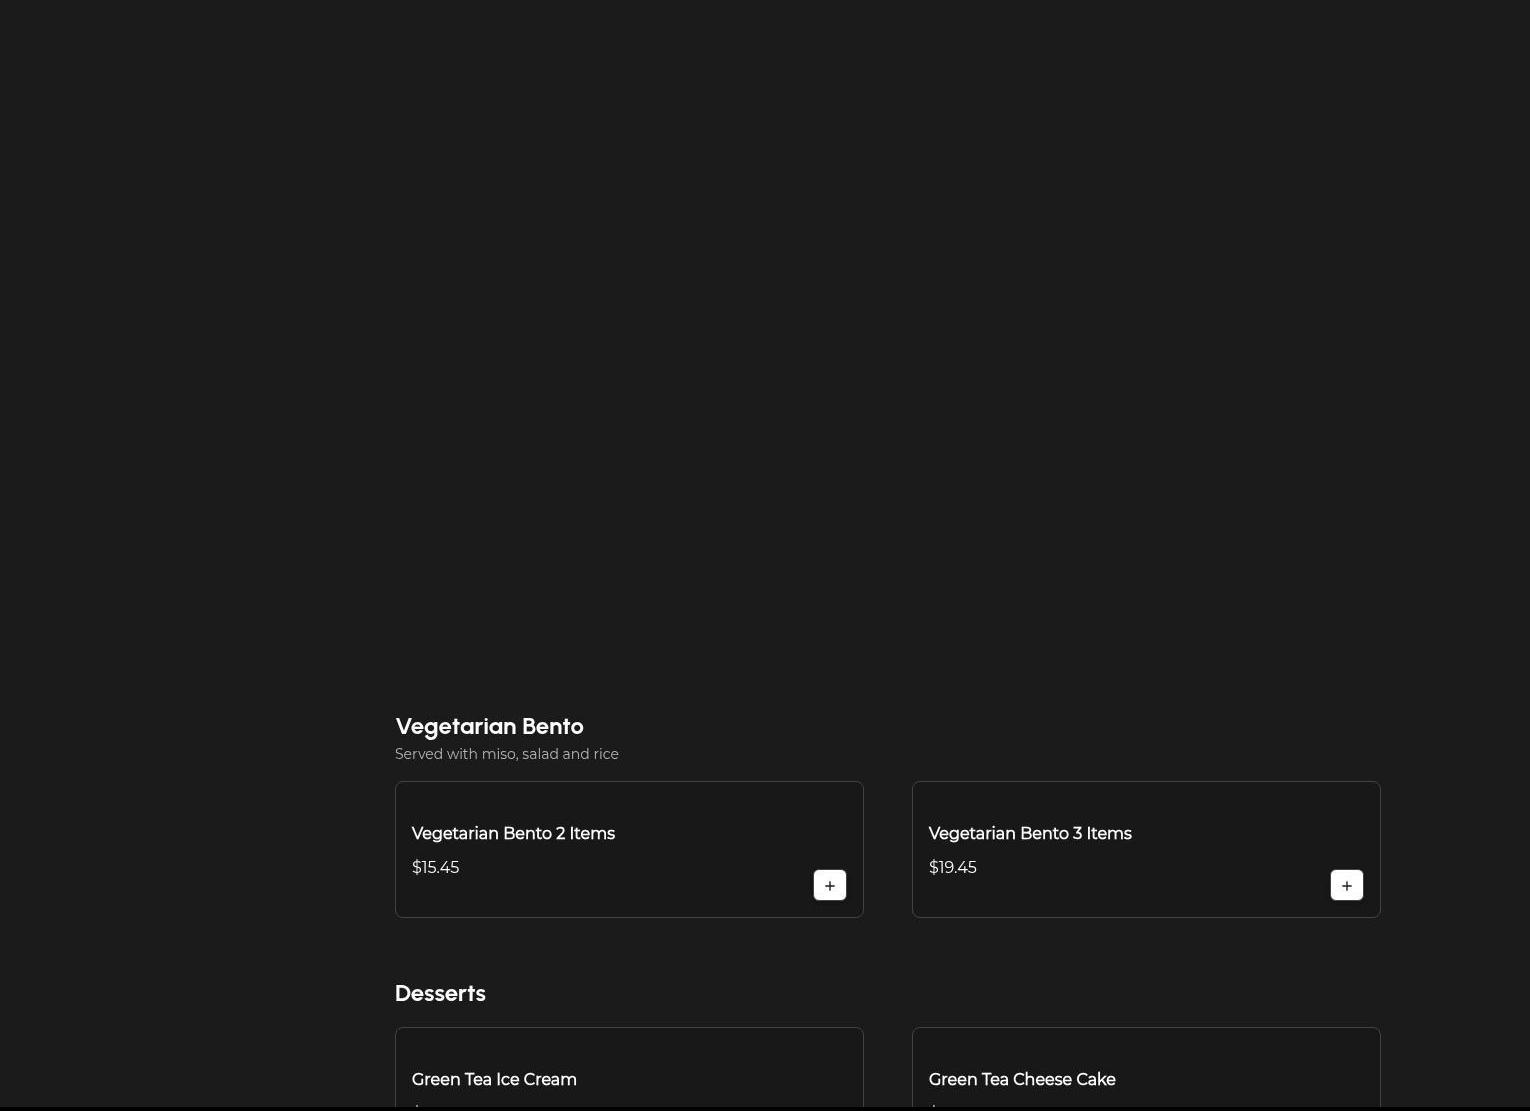Click the Vegetarian Bento section heading
The image size is (1530, 1111).
click(489, 726)
